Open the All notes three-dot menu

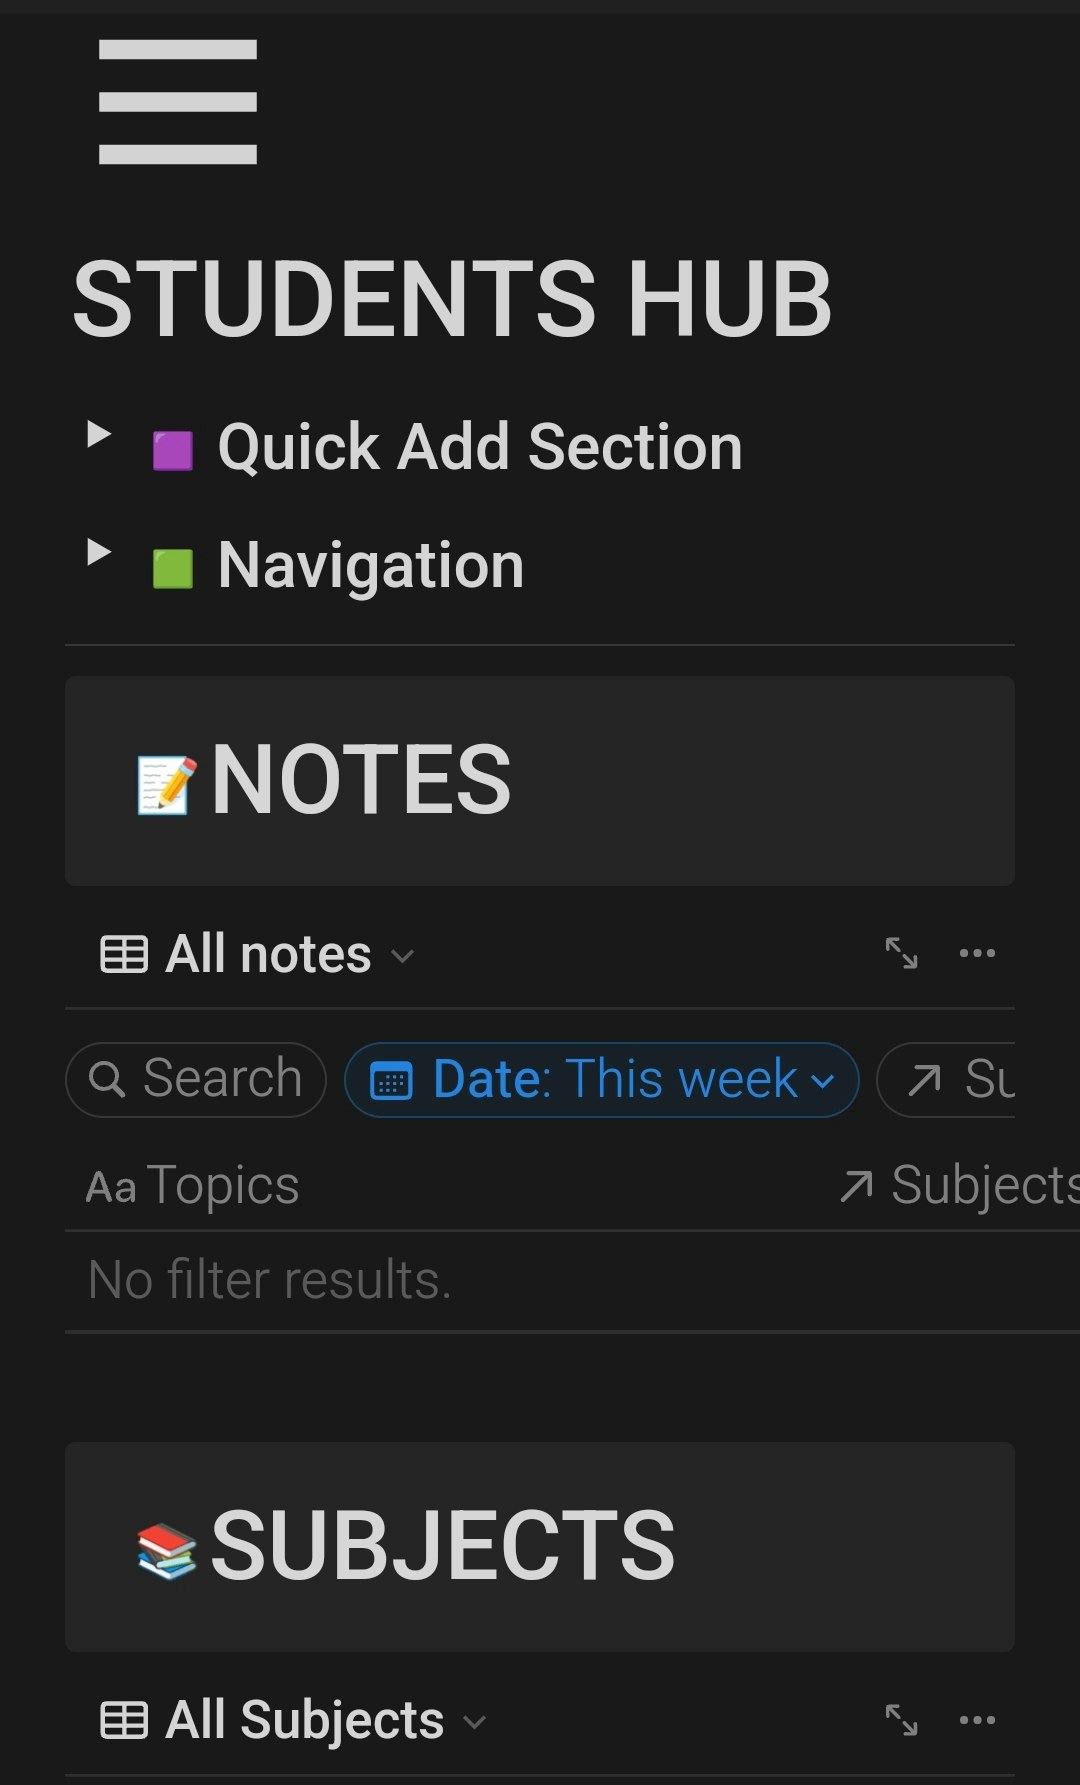coord(977,953)
